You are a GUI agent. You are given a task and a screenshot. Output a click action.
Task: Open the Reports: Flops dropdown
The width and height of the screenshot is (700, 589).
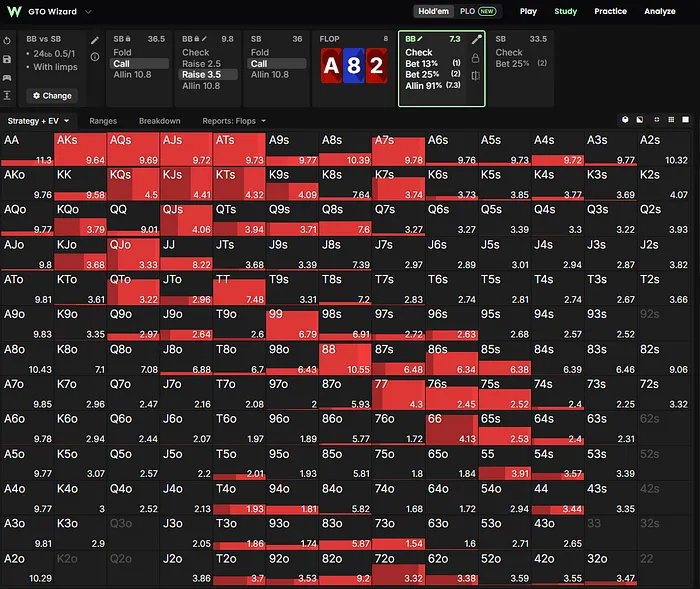pyautogui.click(x=234, y=121)
